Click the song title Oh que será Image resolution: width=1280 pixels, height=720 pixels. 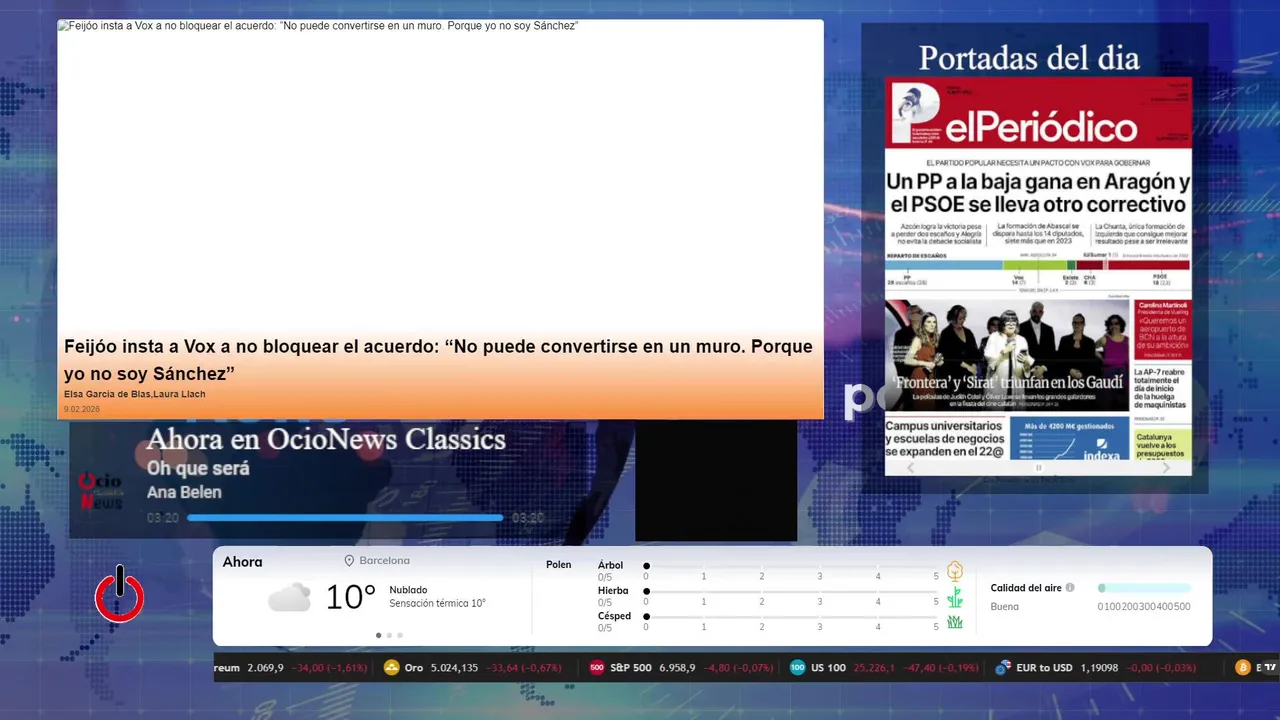pyautogui.click(x=198, y=468)
